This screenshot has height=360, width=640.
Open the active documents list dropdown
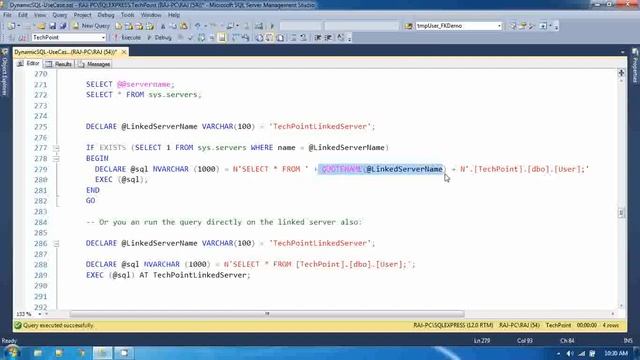click(x=622, y=52)
